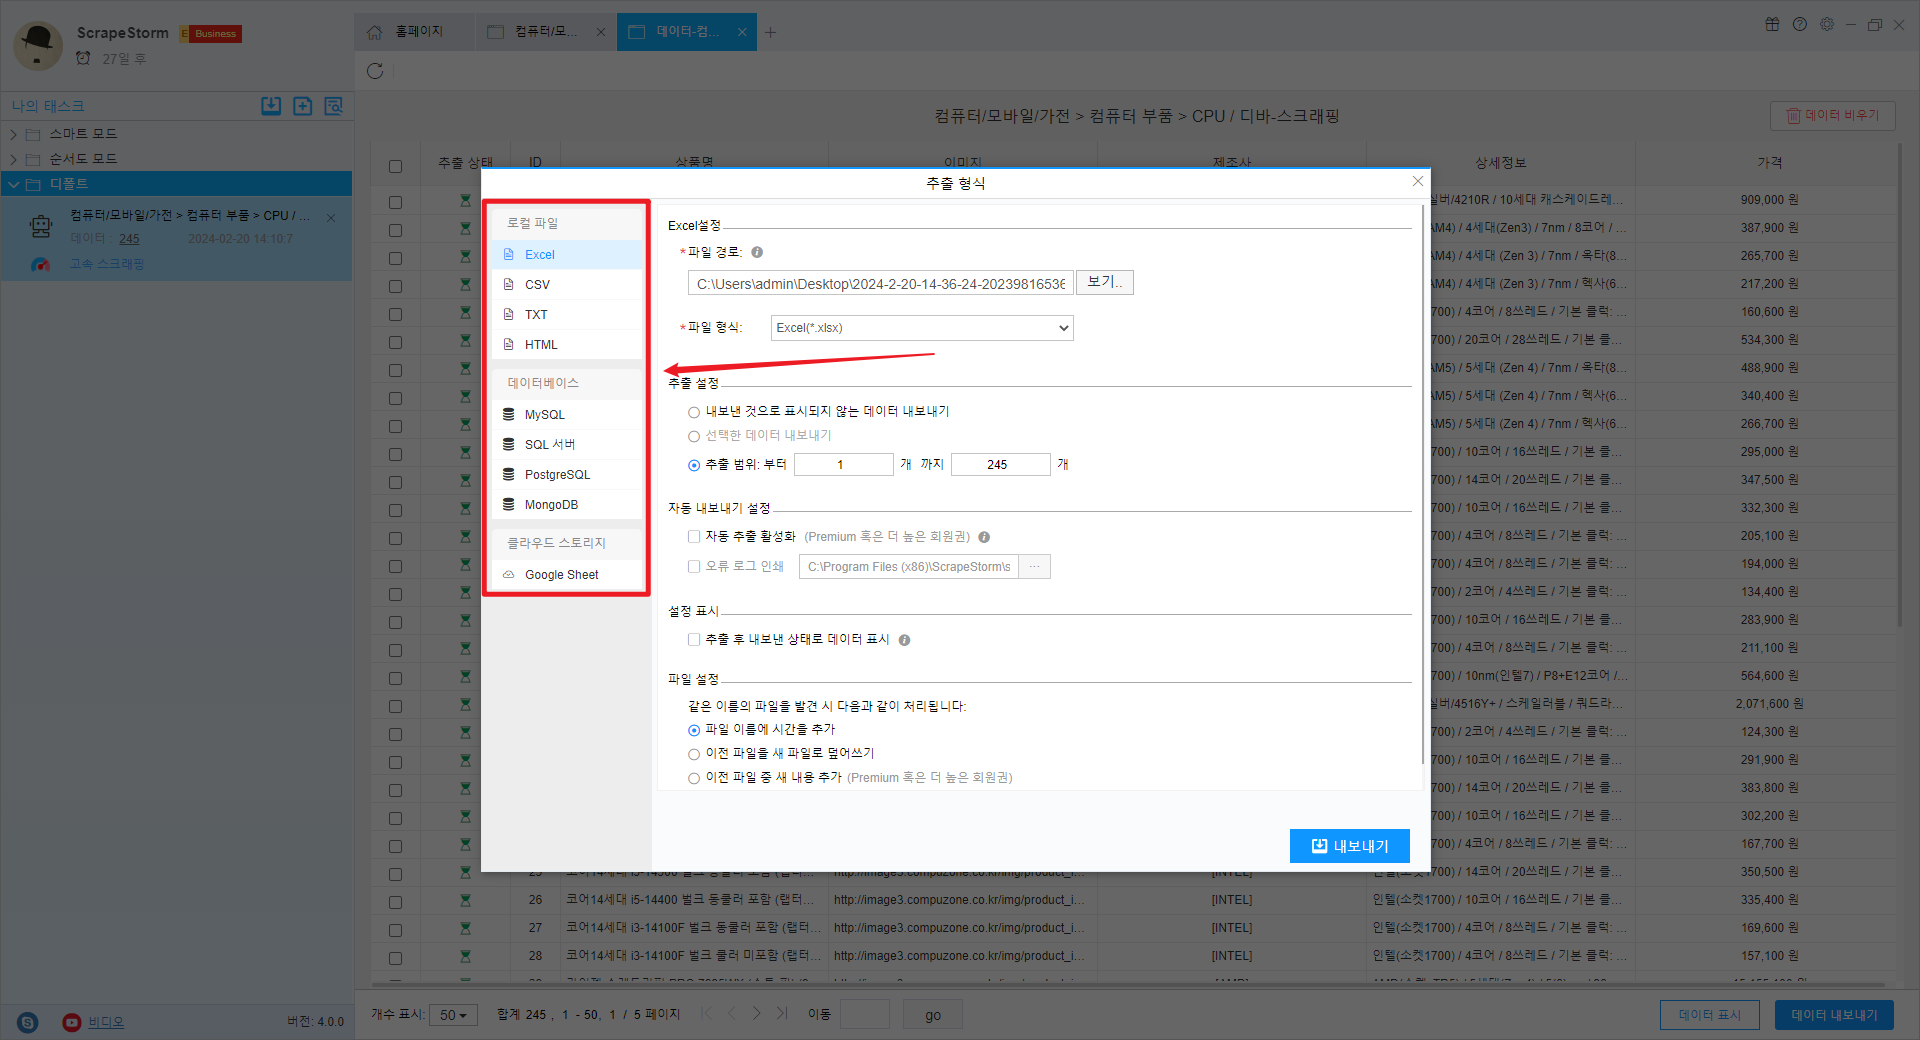Screen dimensions: 1920x1040
Task: Go to the previous page arrow icon
Action: [732, 1014]
